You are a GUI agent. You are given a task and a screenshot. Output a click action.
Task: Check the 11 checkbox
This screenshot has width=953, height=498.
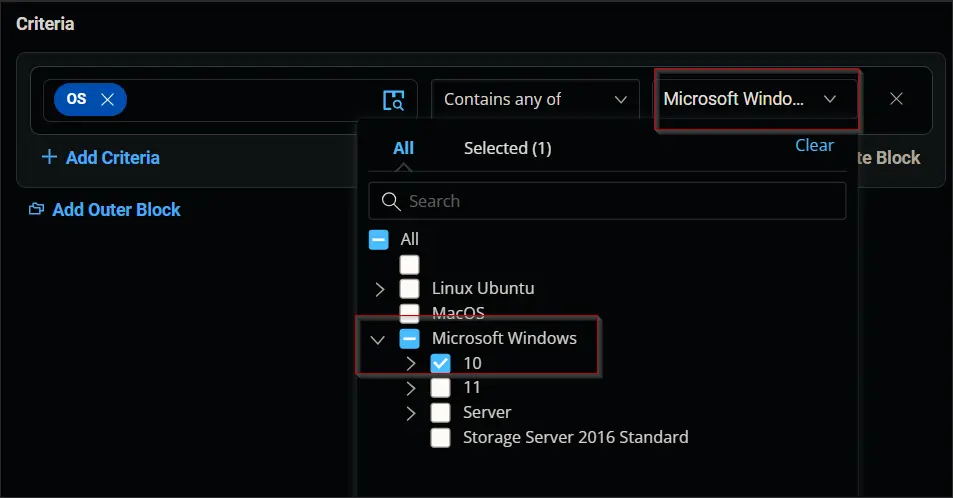coord(441,388)
